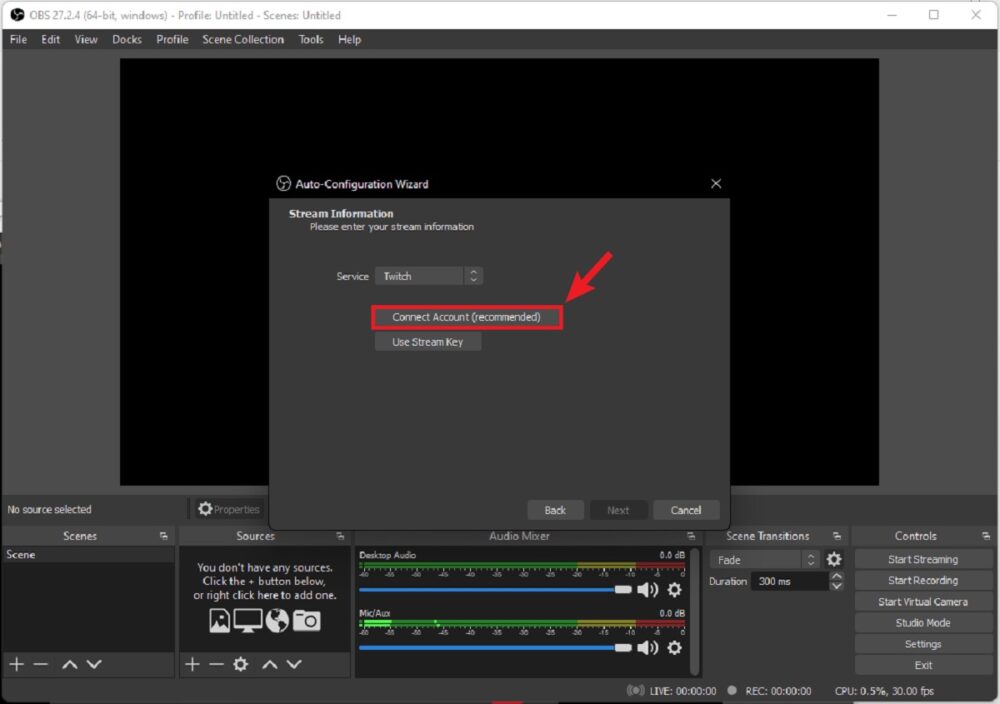Viewport: 1000px width, 704px height.
Task: Collapse the Audio Mixer panel
Action: click(x=691, y=535)
